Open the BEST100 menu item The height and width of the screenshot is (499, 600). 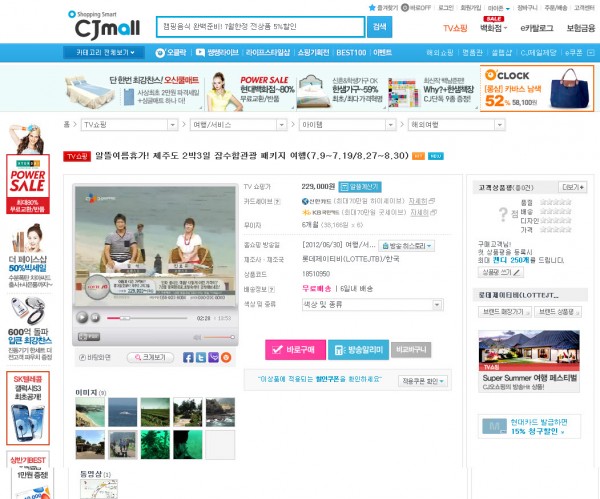[351, 52]
